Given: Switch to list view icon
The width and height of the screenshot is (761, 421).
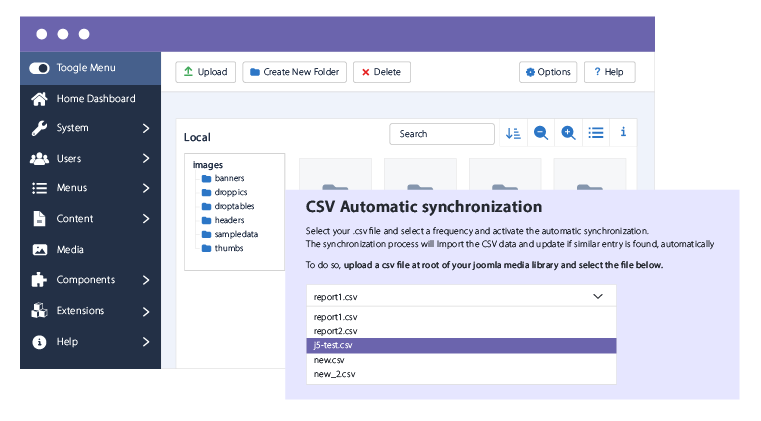Looking at the screenshot, I should [x=596, y=133].
